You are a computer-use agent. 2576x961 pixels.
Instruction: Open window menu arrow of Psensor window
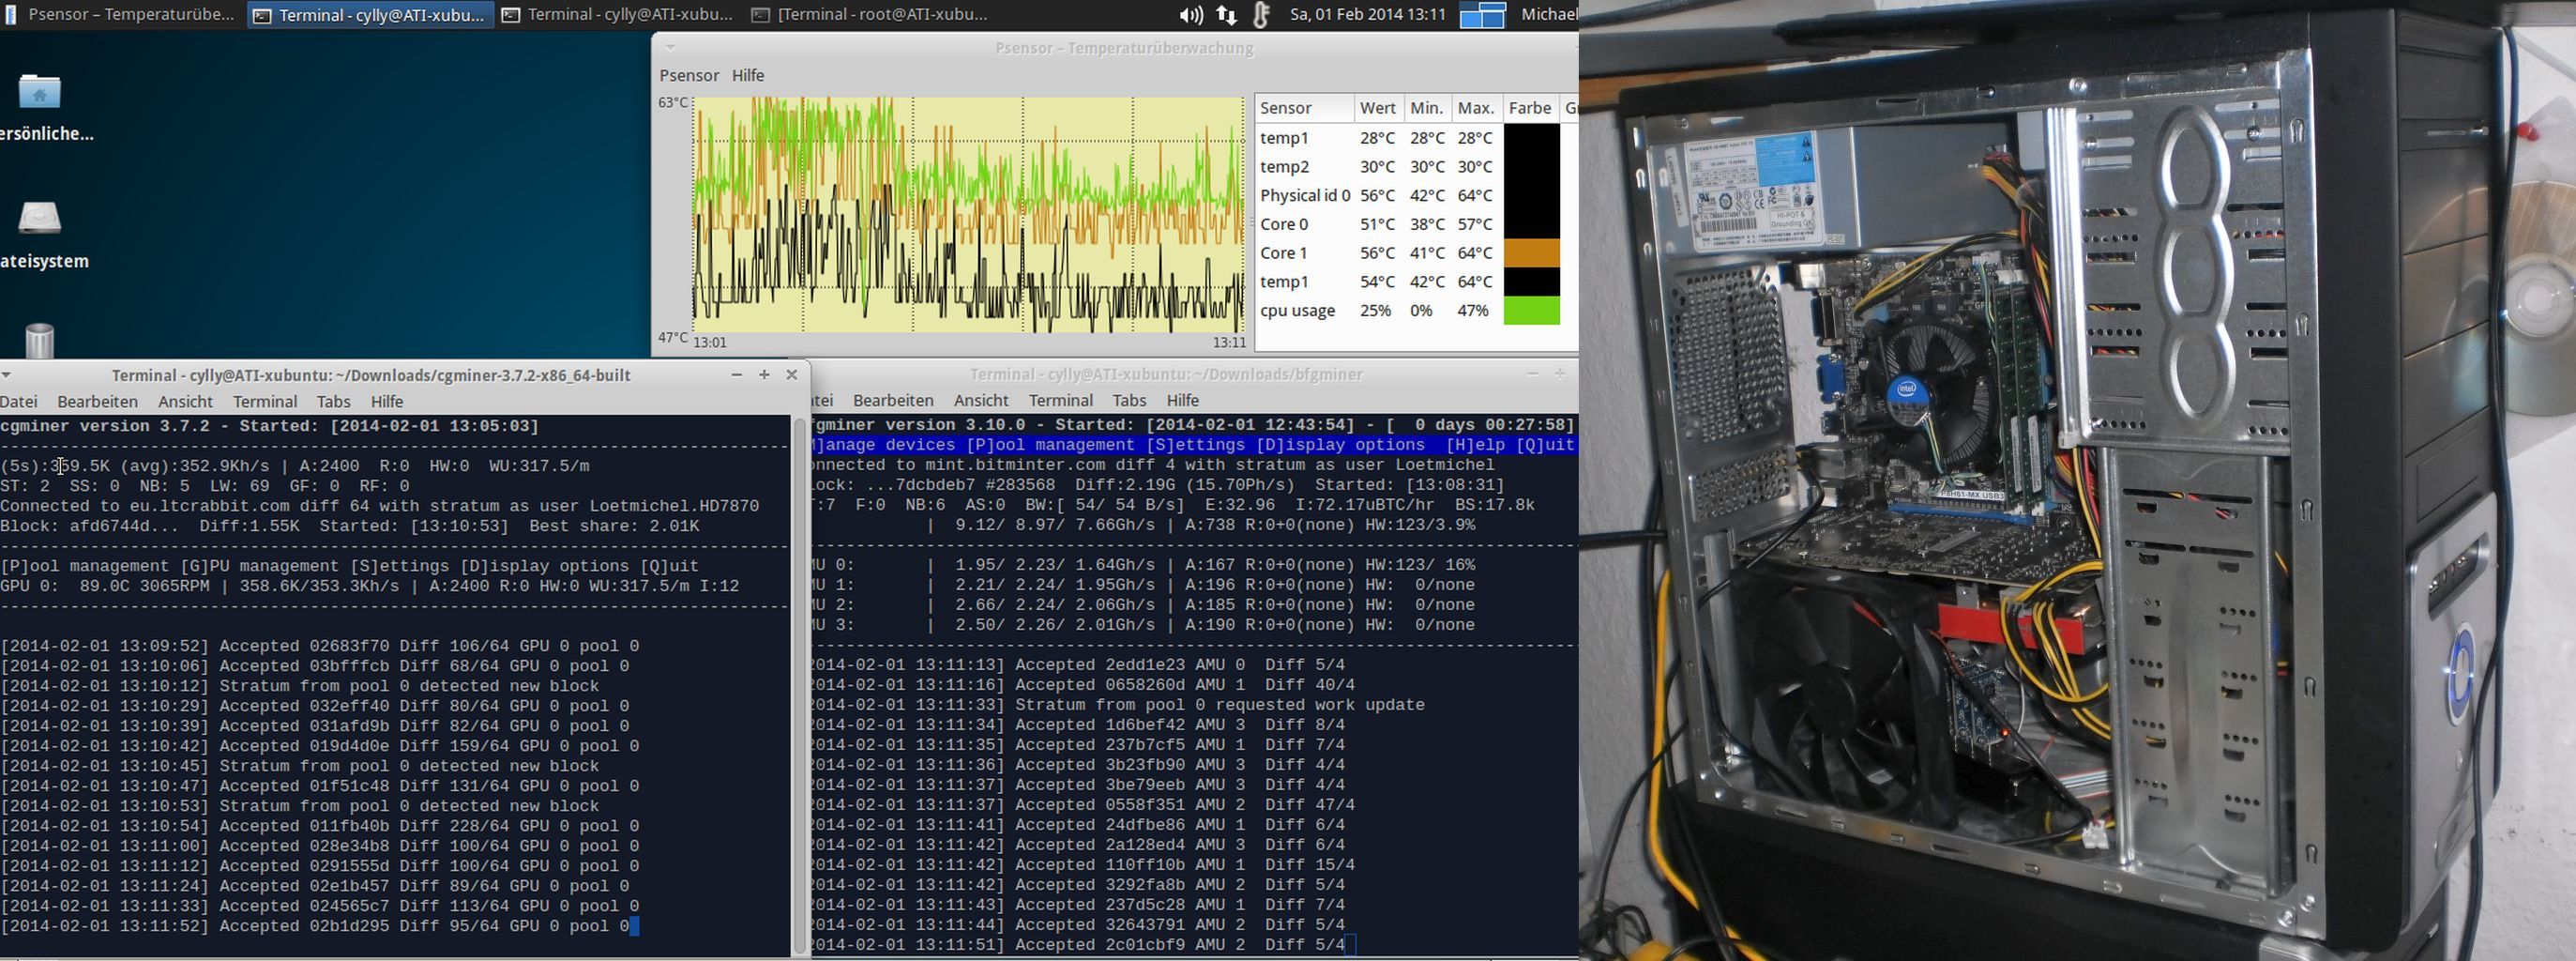coord(671,47)
